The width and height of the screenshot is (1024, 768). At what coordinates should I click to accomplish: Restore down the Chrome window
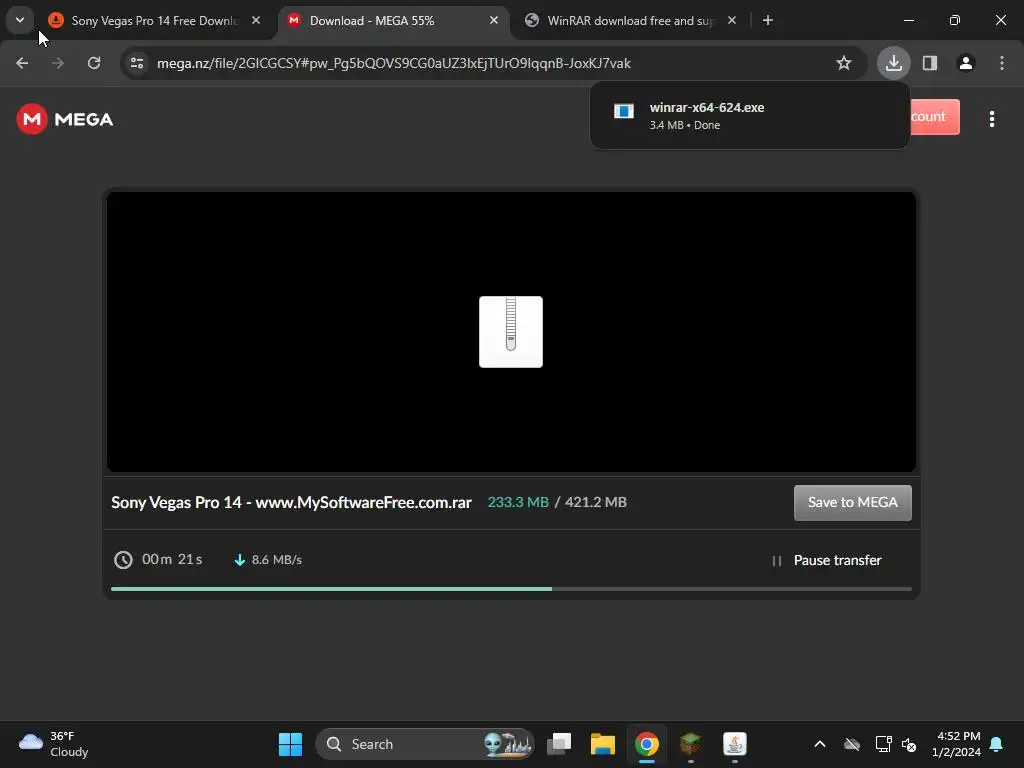coord(955,20)
